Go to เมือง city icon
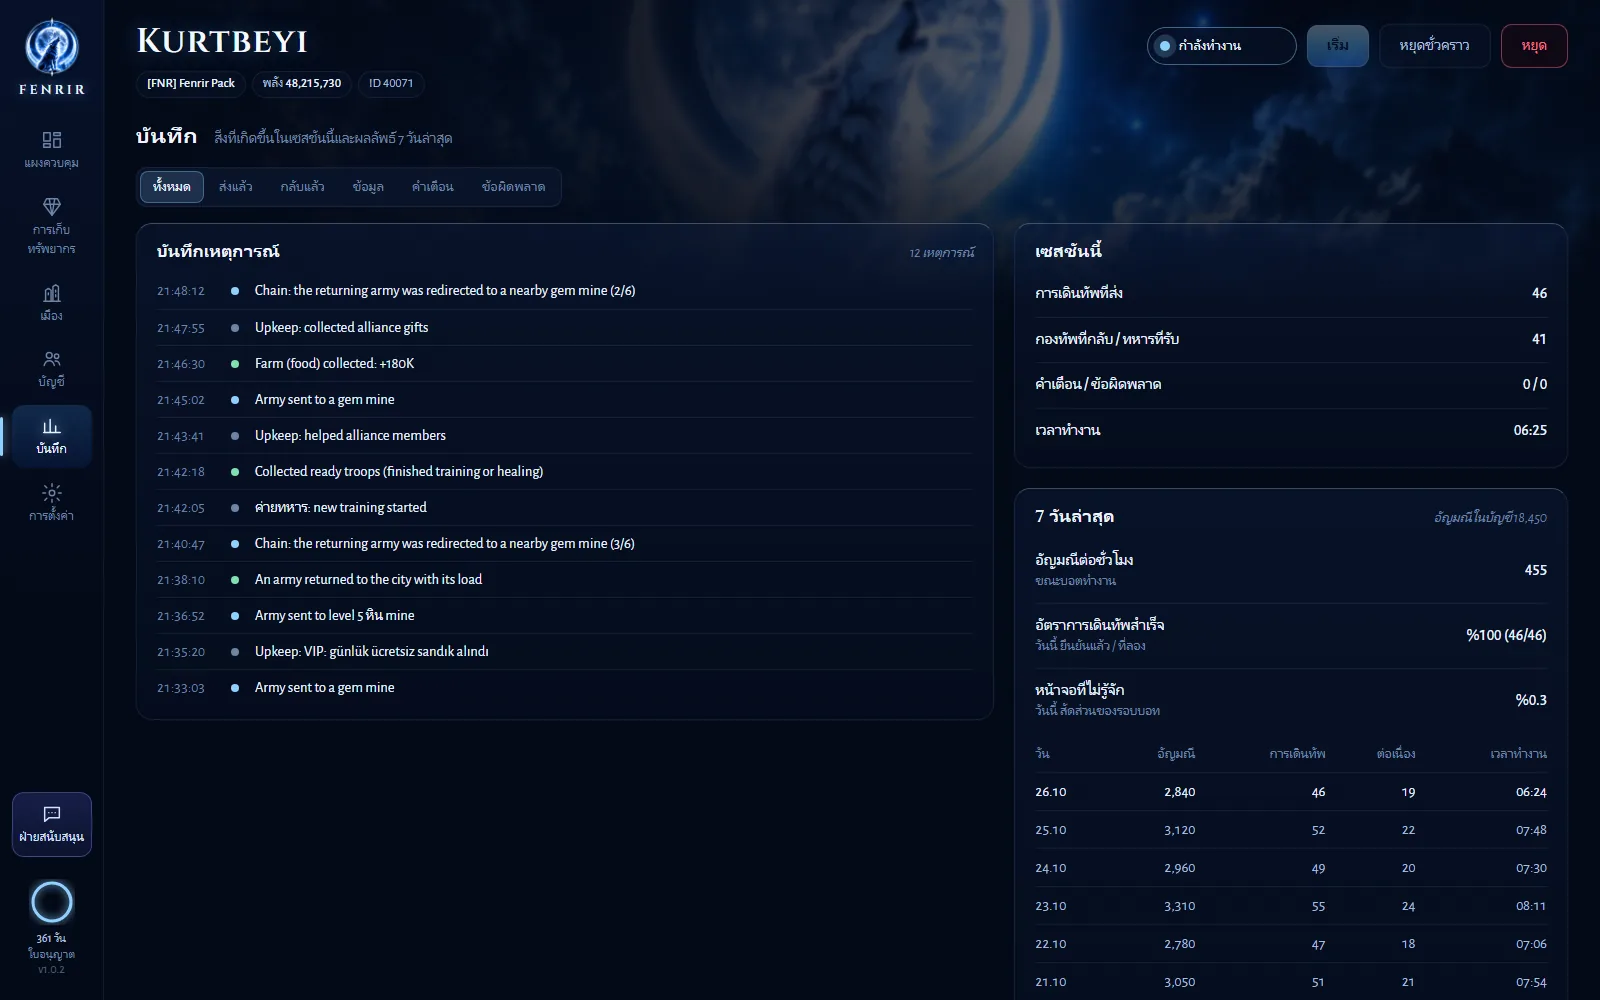 [x=51, y=302]
